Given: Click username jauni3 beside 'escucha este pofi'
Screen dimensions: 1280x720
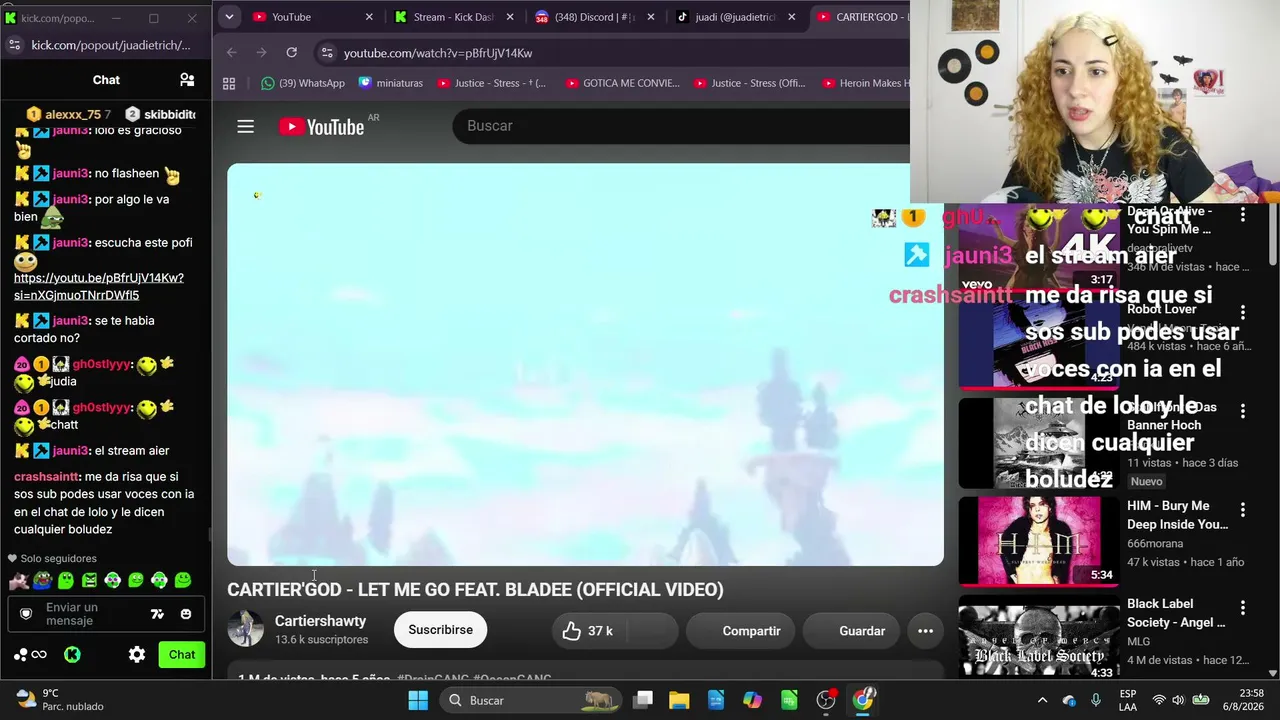Looking at the screenshot, I should pyautogui.click(x=71, y=243).
